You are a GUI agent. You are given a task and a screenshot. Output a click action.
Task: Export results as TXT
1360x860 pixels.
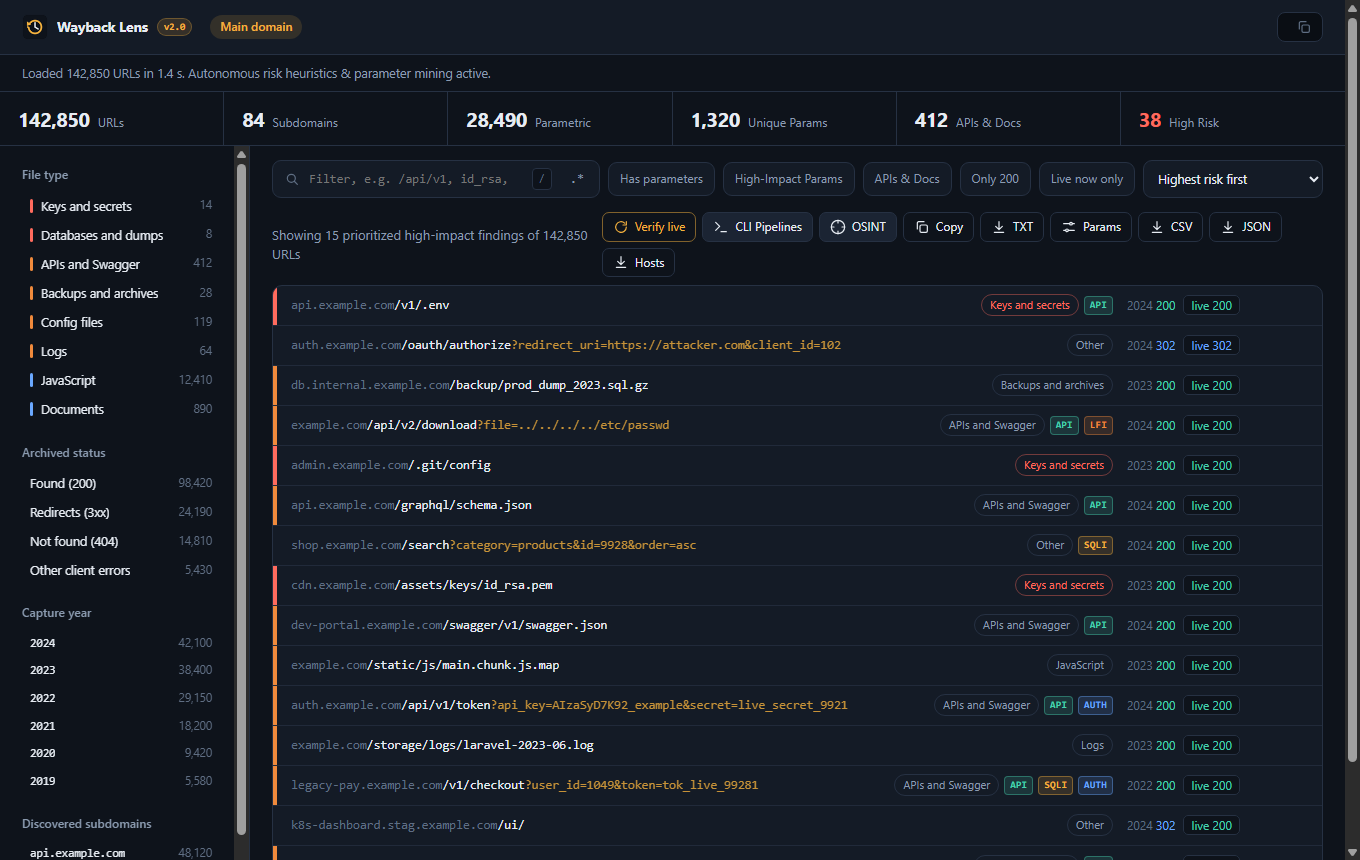(1012, 227)
